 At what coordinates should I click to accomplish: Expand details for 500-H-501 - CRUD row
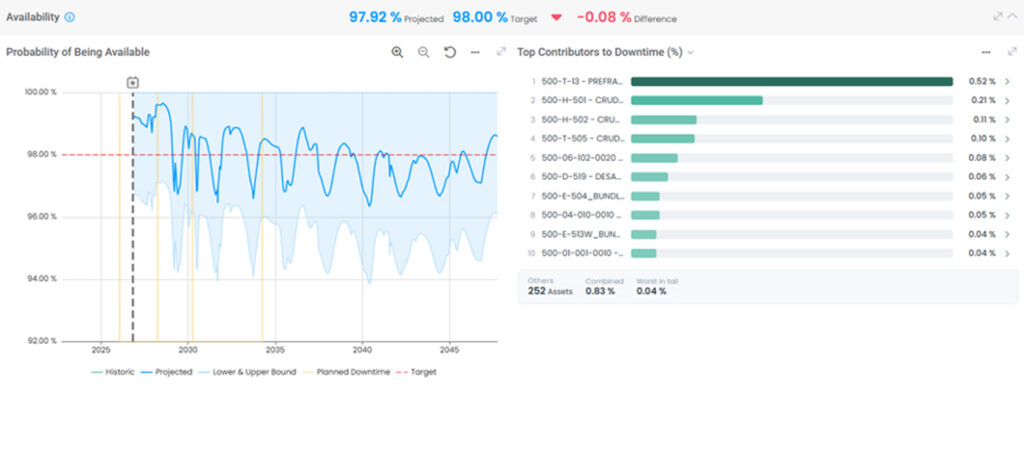(x=1008, y=101)
